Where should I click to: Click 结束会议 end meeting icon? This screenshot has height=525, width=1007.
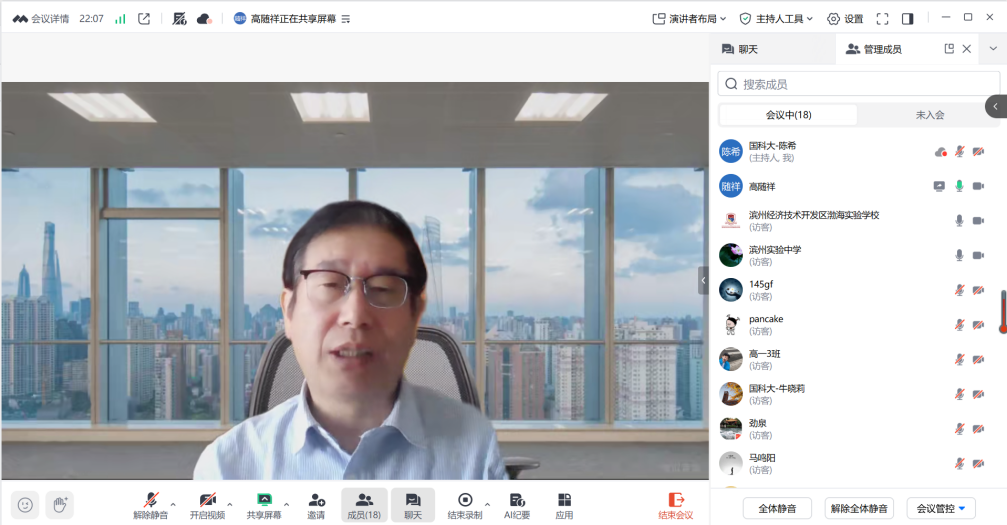click(x=676, y=500)
